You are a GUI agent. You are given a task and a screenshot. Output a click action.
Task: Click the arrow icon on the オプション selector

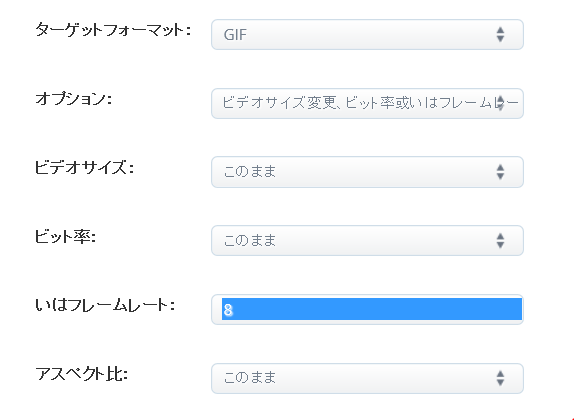click(x=500, y=103)
